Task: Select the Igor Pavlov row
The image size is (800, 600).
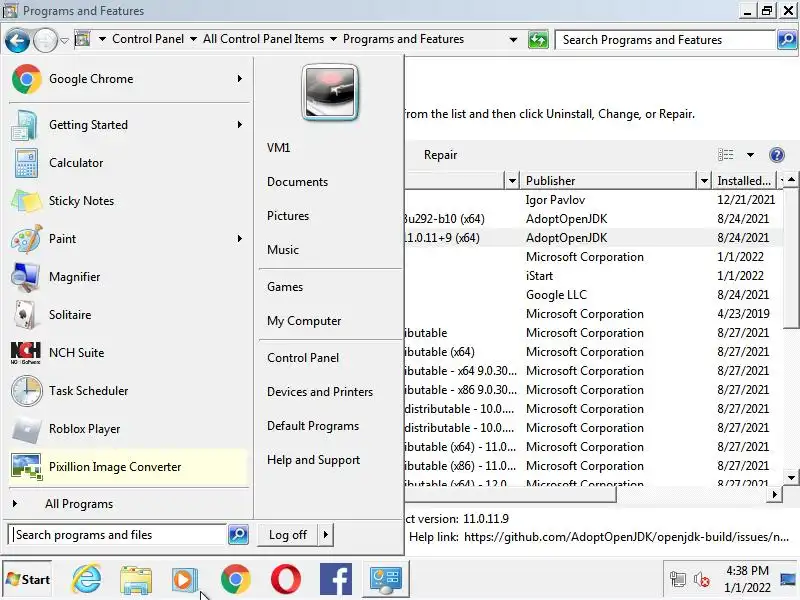Action: click(593, 200)
